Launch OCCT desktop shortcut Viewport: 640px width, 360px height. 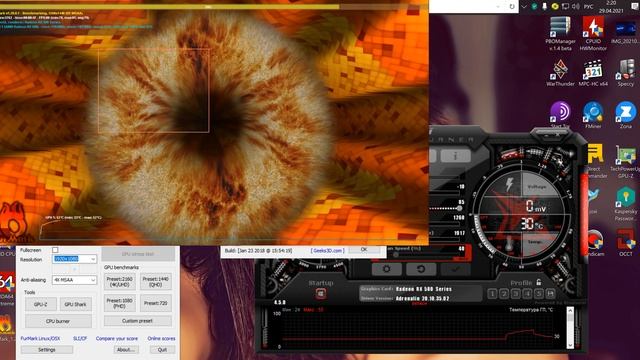(x=625, y=242)
